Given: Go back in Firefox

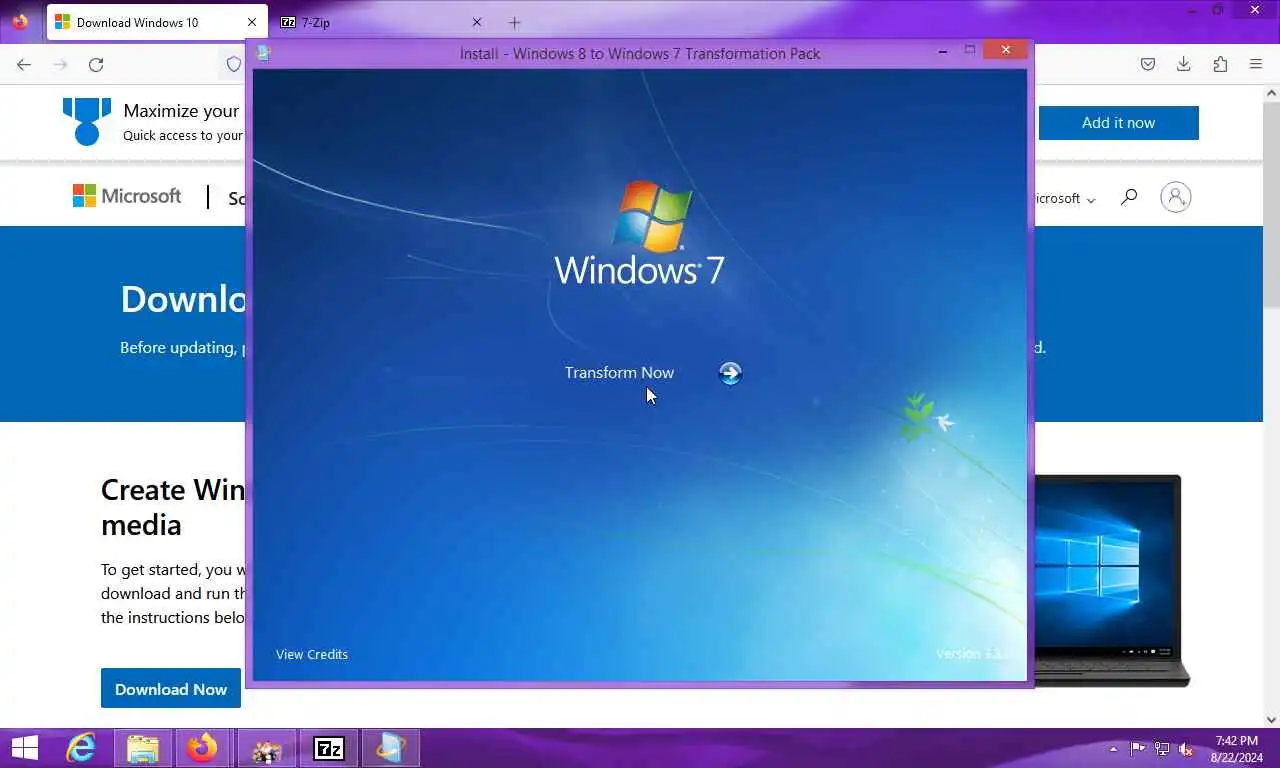Looking at the screenshot, I should tap(24, 64).
